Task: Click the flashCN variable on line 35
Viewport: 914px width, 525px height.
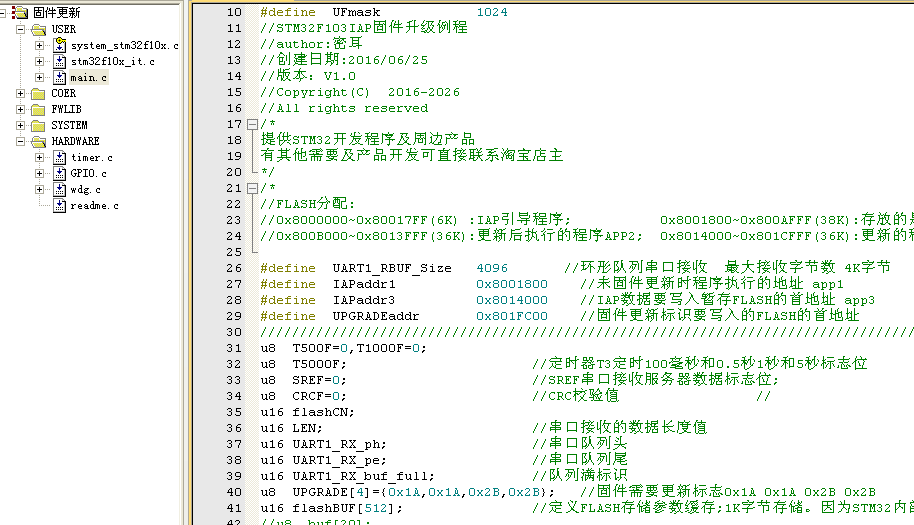Action: click(x=321, y=413)
